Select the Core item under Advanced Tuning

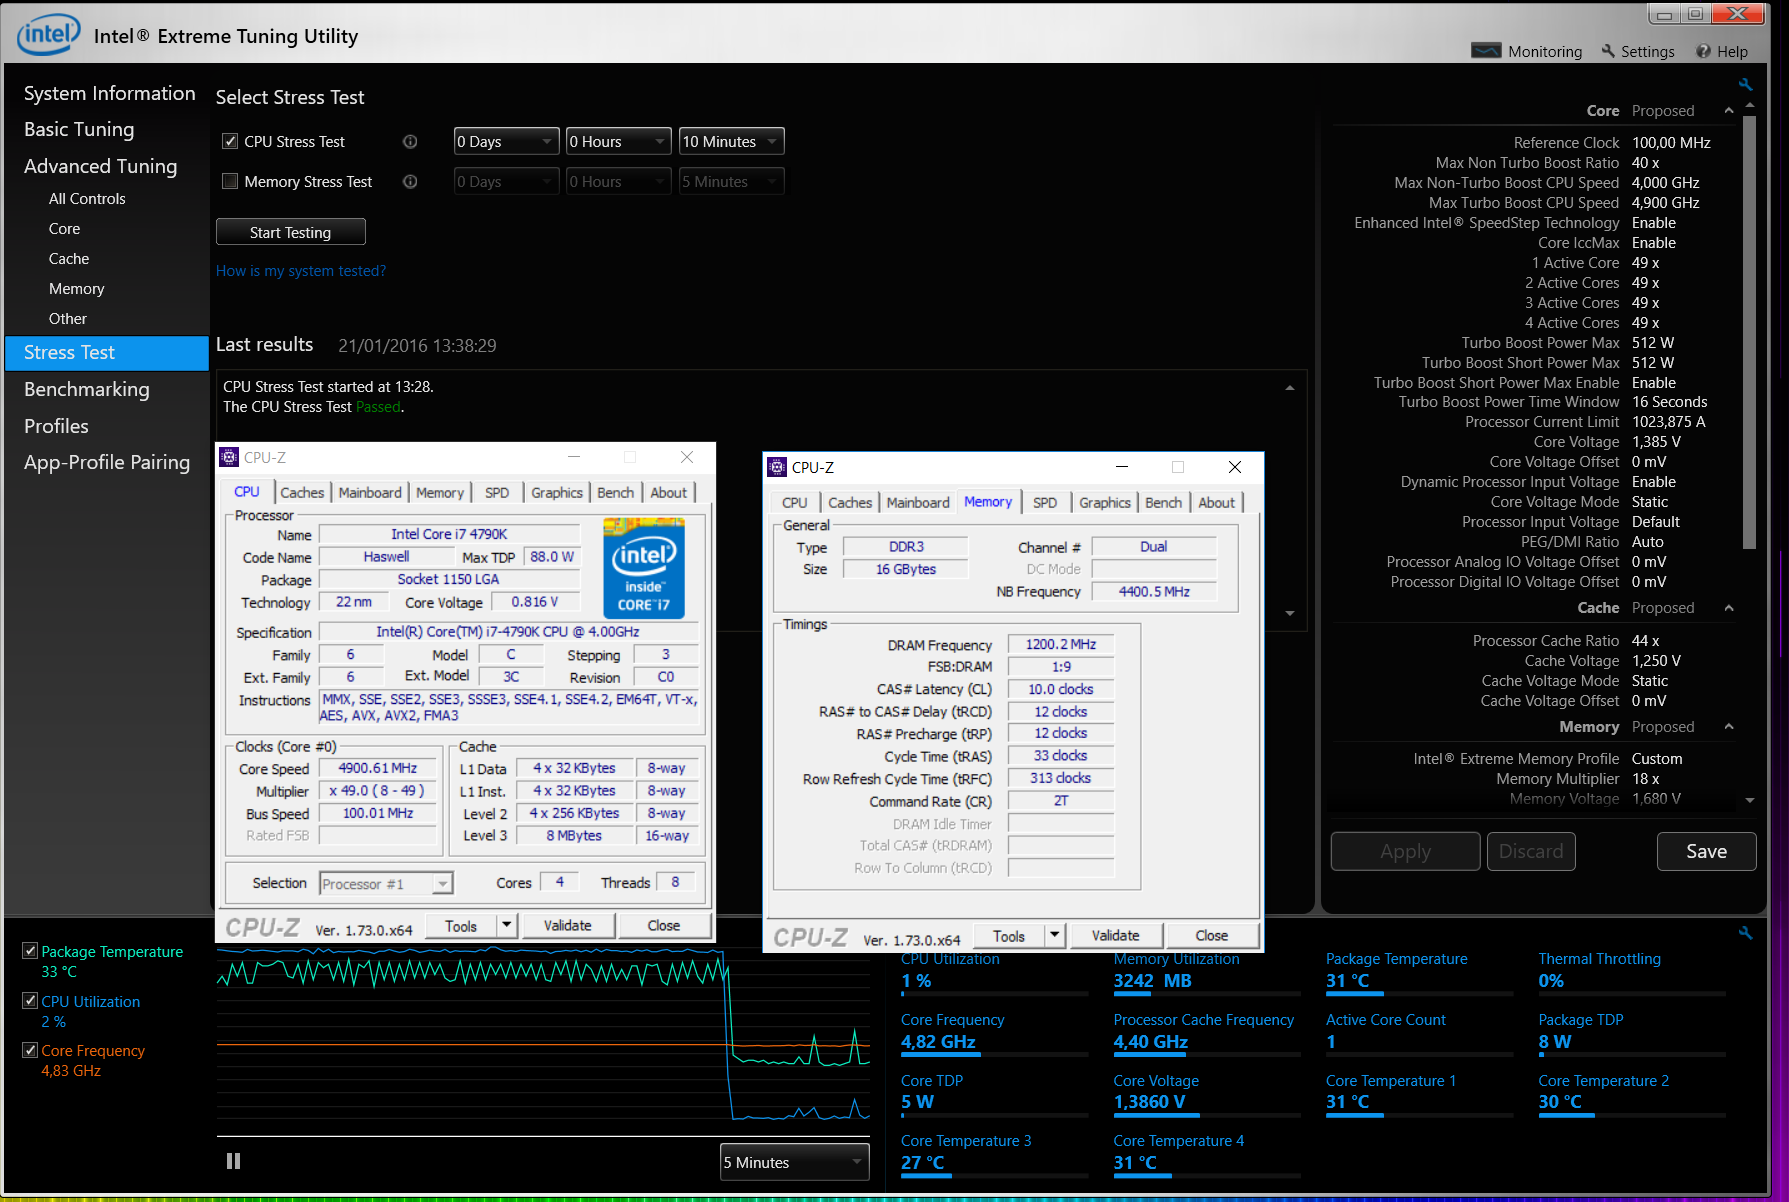pyautogui.click(x=64, y=229)
